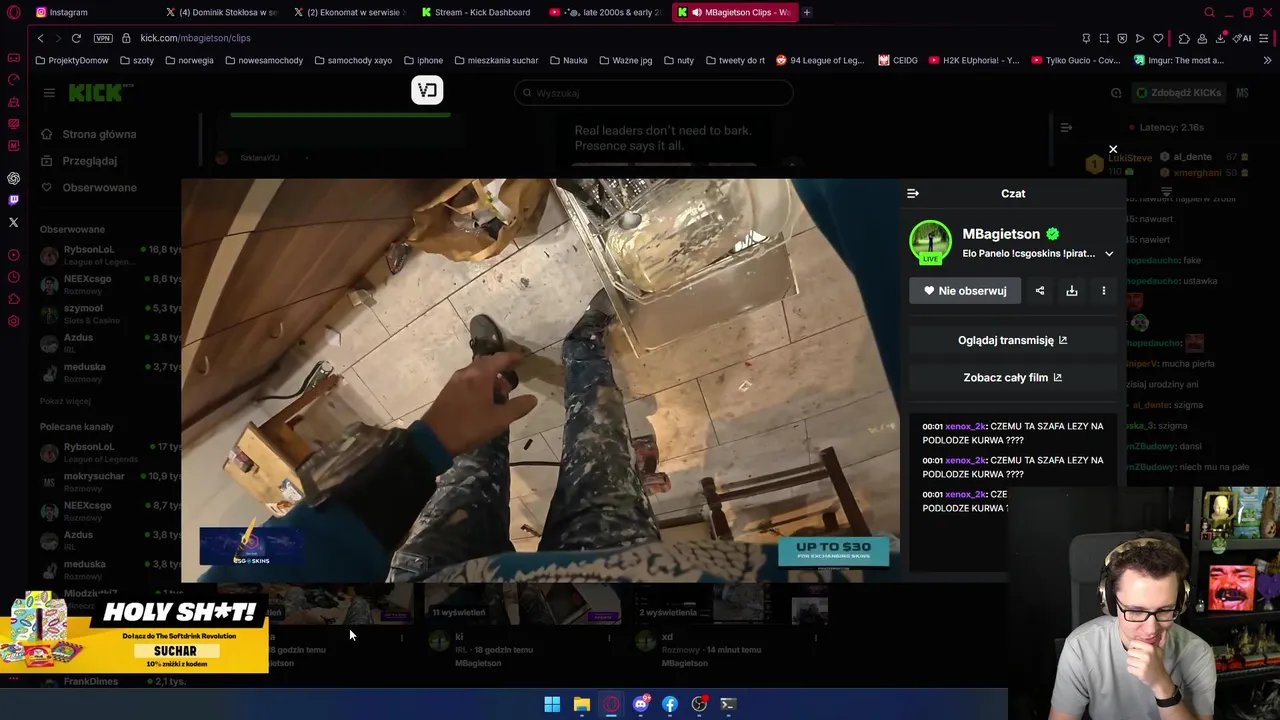The width and height of the screenshot is (1280, 720).
Task: Open the Imgur bookmark
Action: 1179,60
